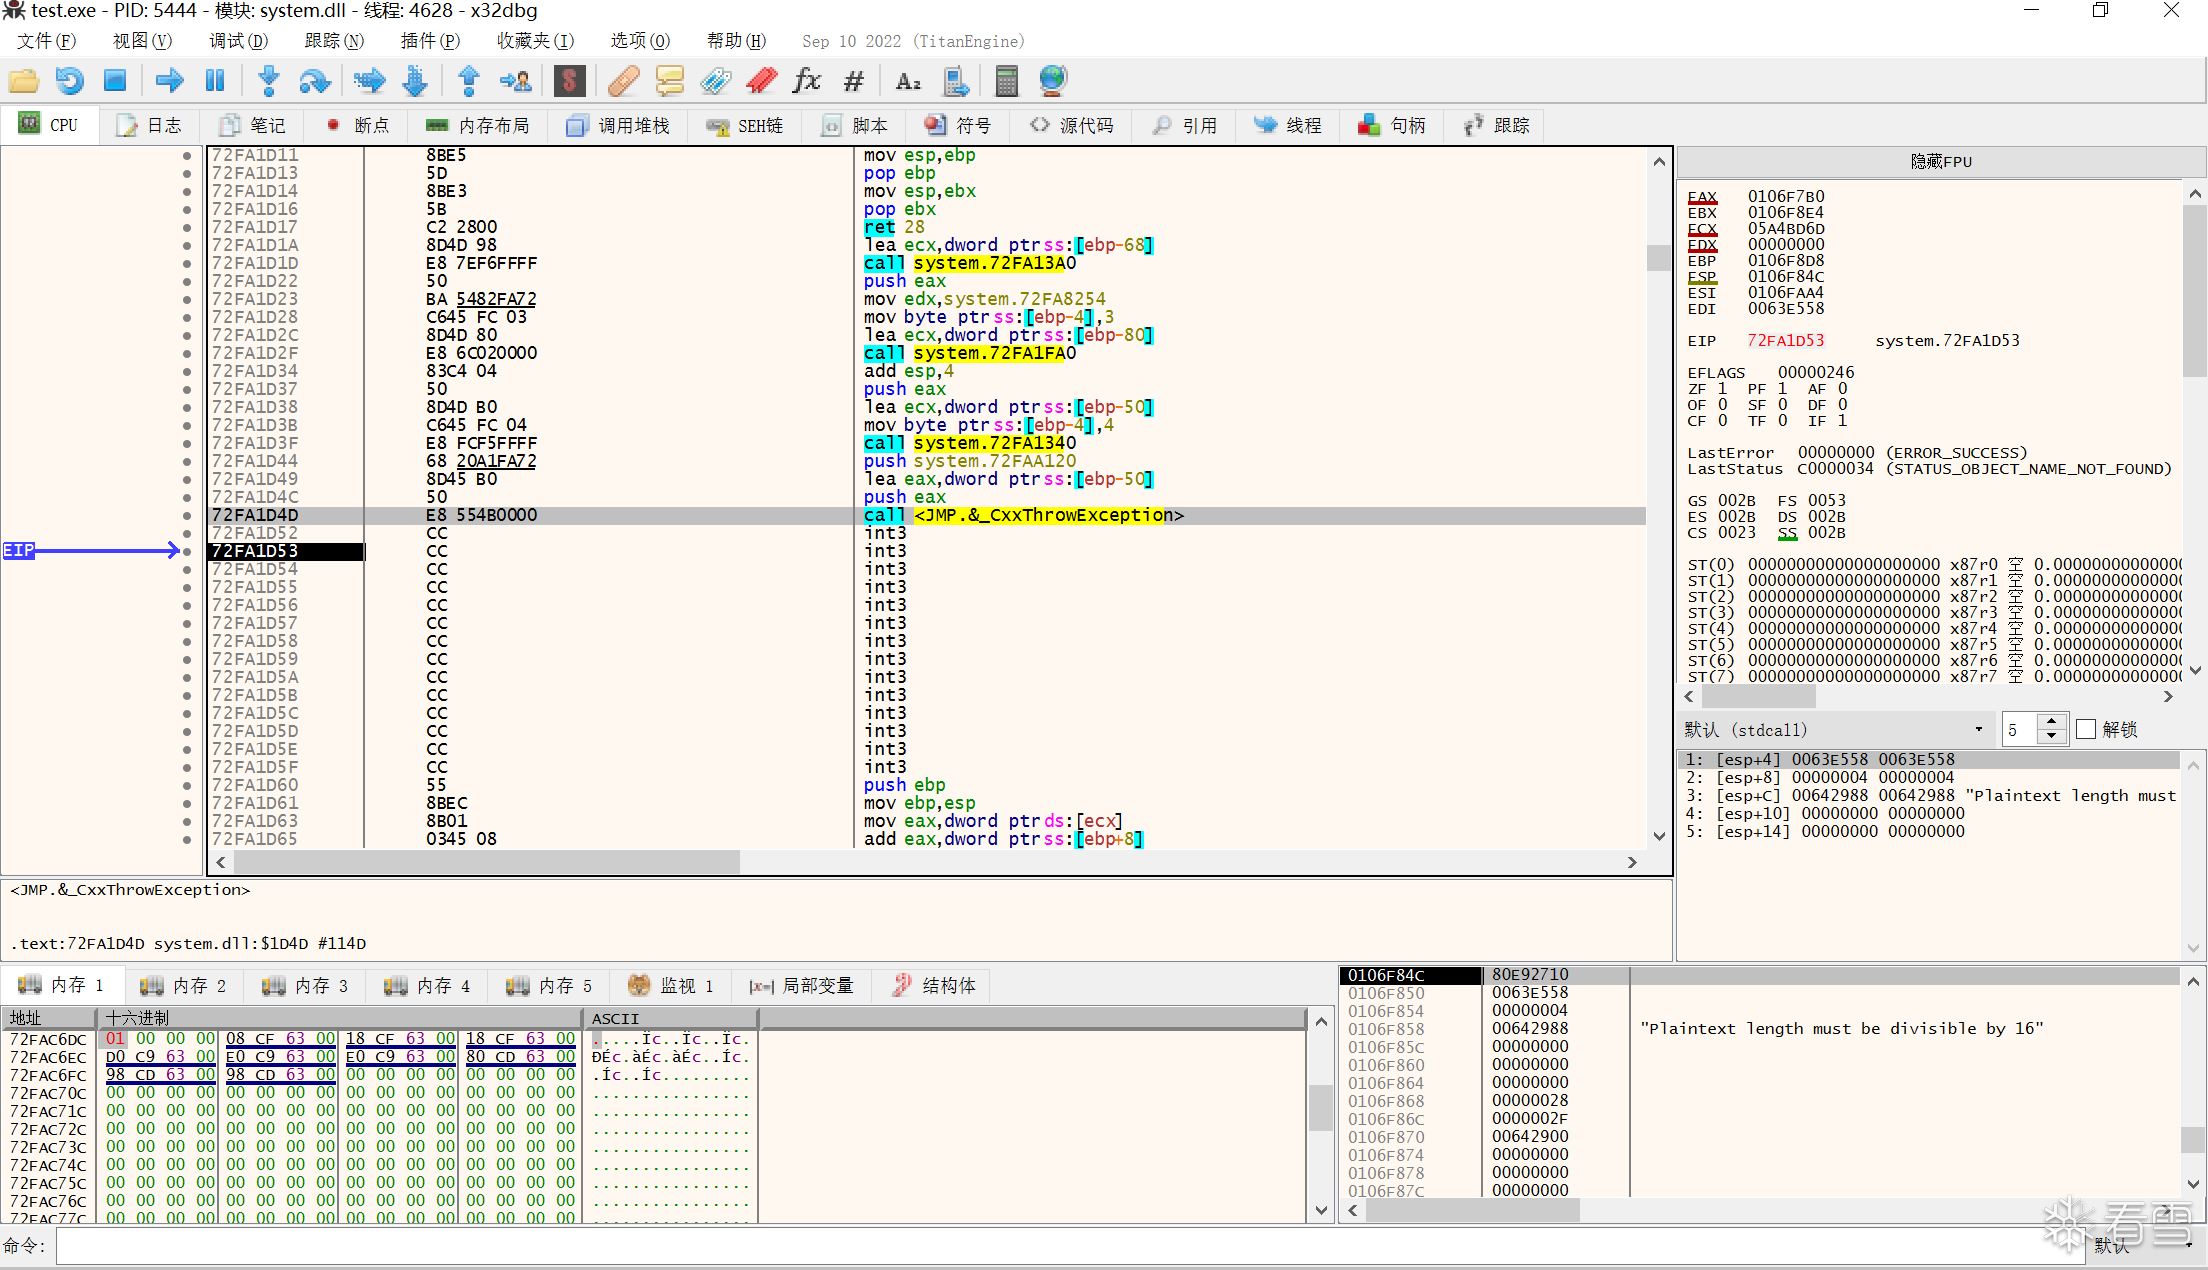Toggle the CF flag value
Screen dimensions: 2208x1270
click(x=1722, y=421)
